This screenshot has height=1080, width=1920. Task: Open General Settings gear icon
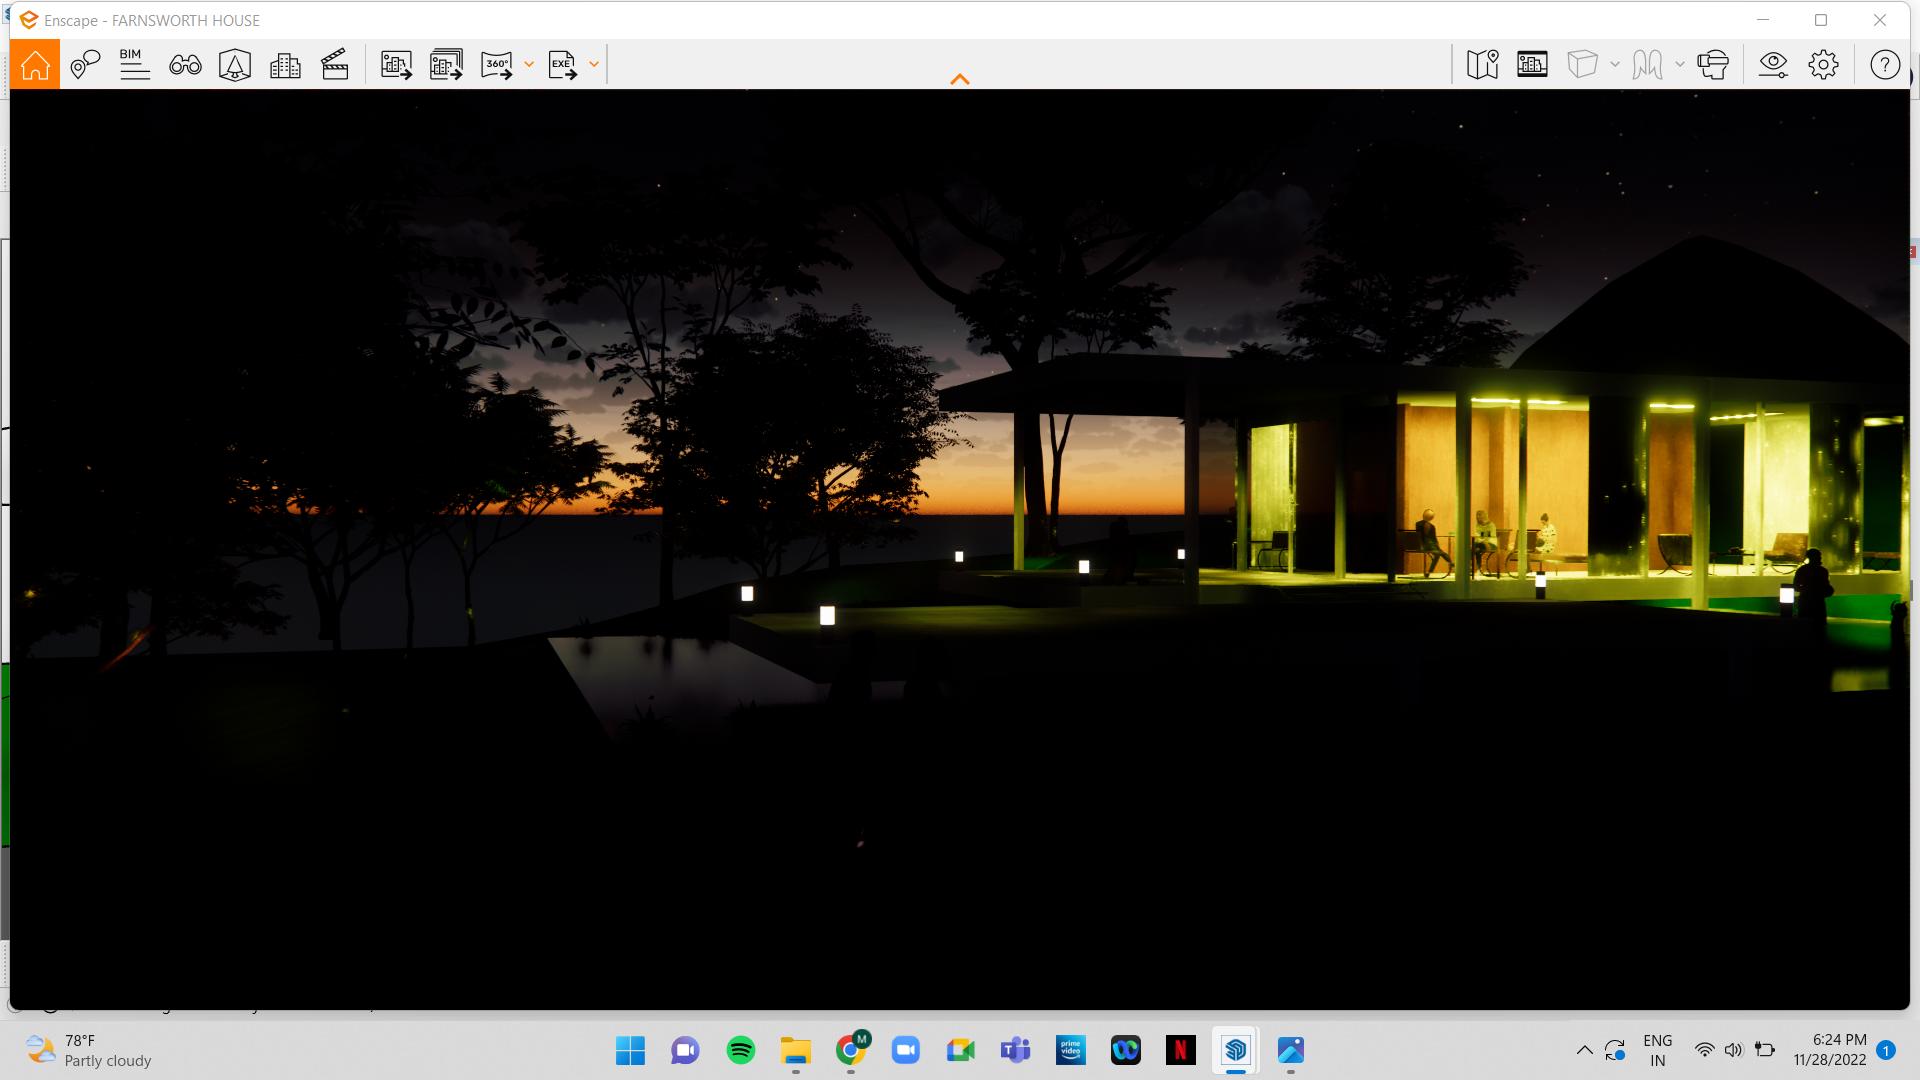pyautogui.click(x=1823, y=65)
